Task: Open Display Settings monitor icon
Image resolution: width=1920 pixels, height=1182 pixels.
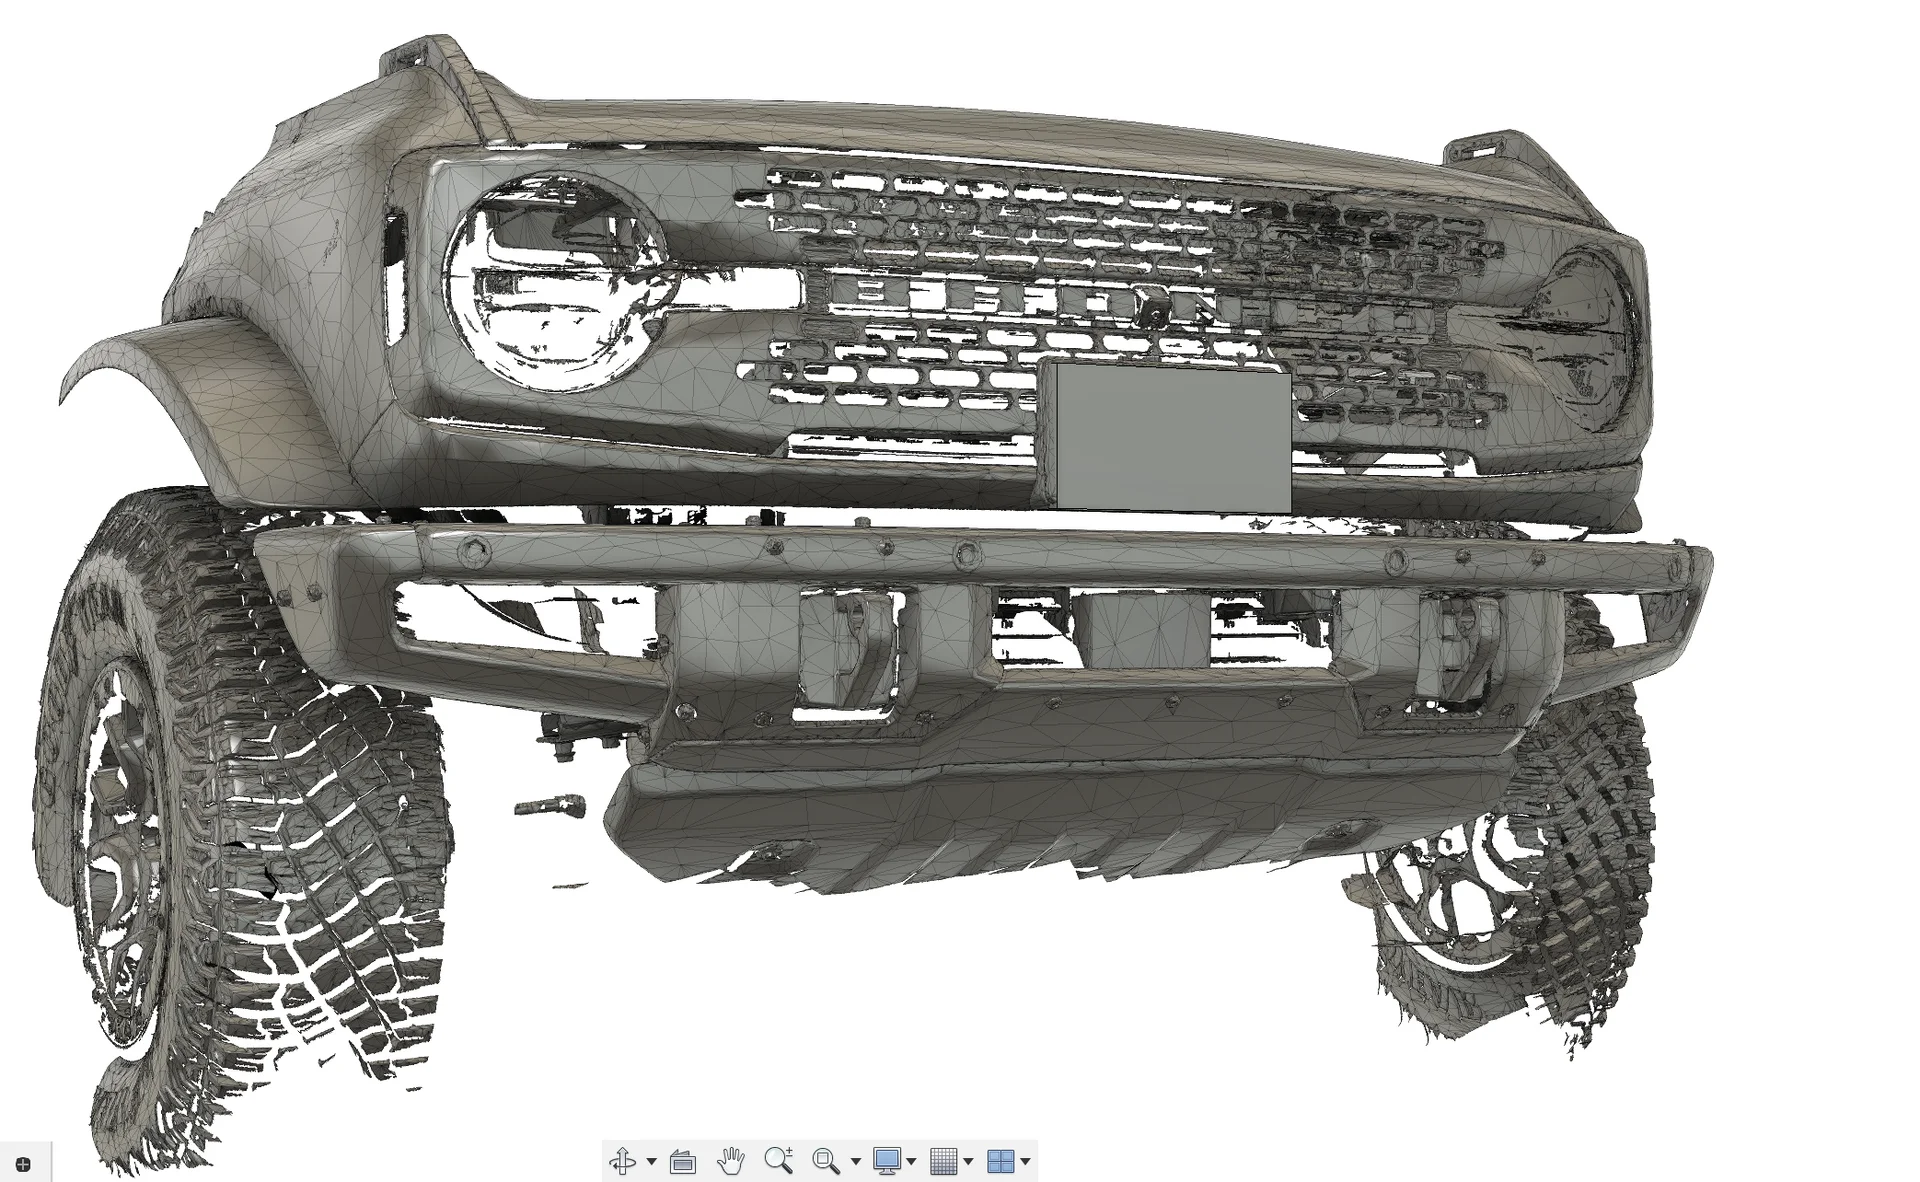Action: (x=886, y=1161)
